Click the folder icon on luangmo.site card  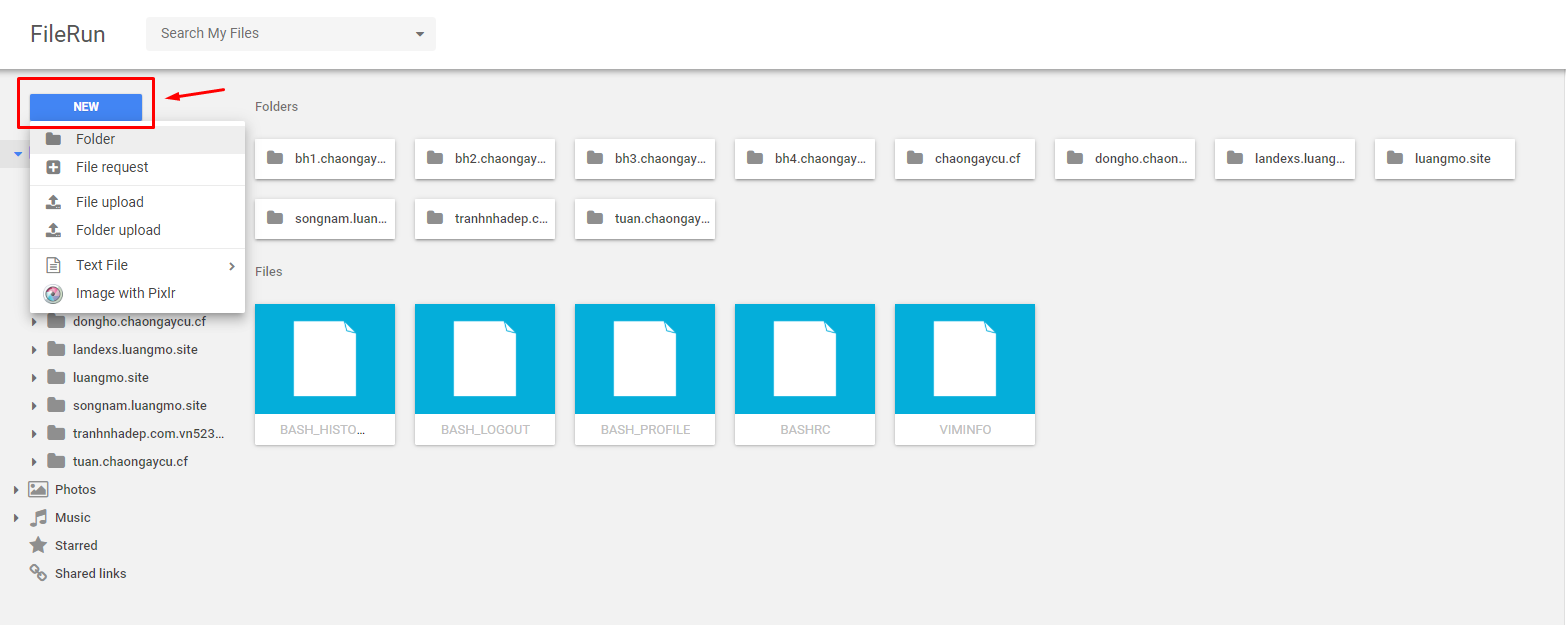click(1395, 158)
